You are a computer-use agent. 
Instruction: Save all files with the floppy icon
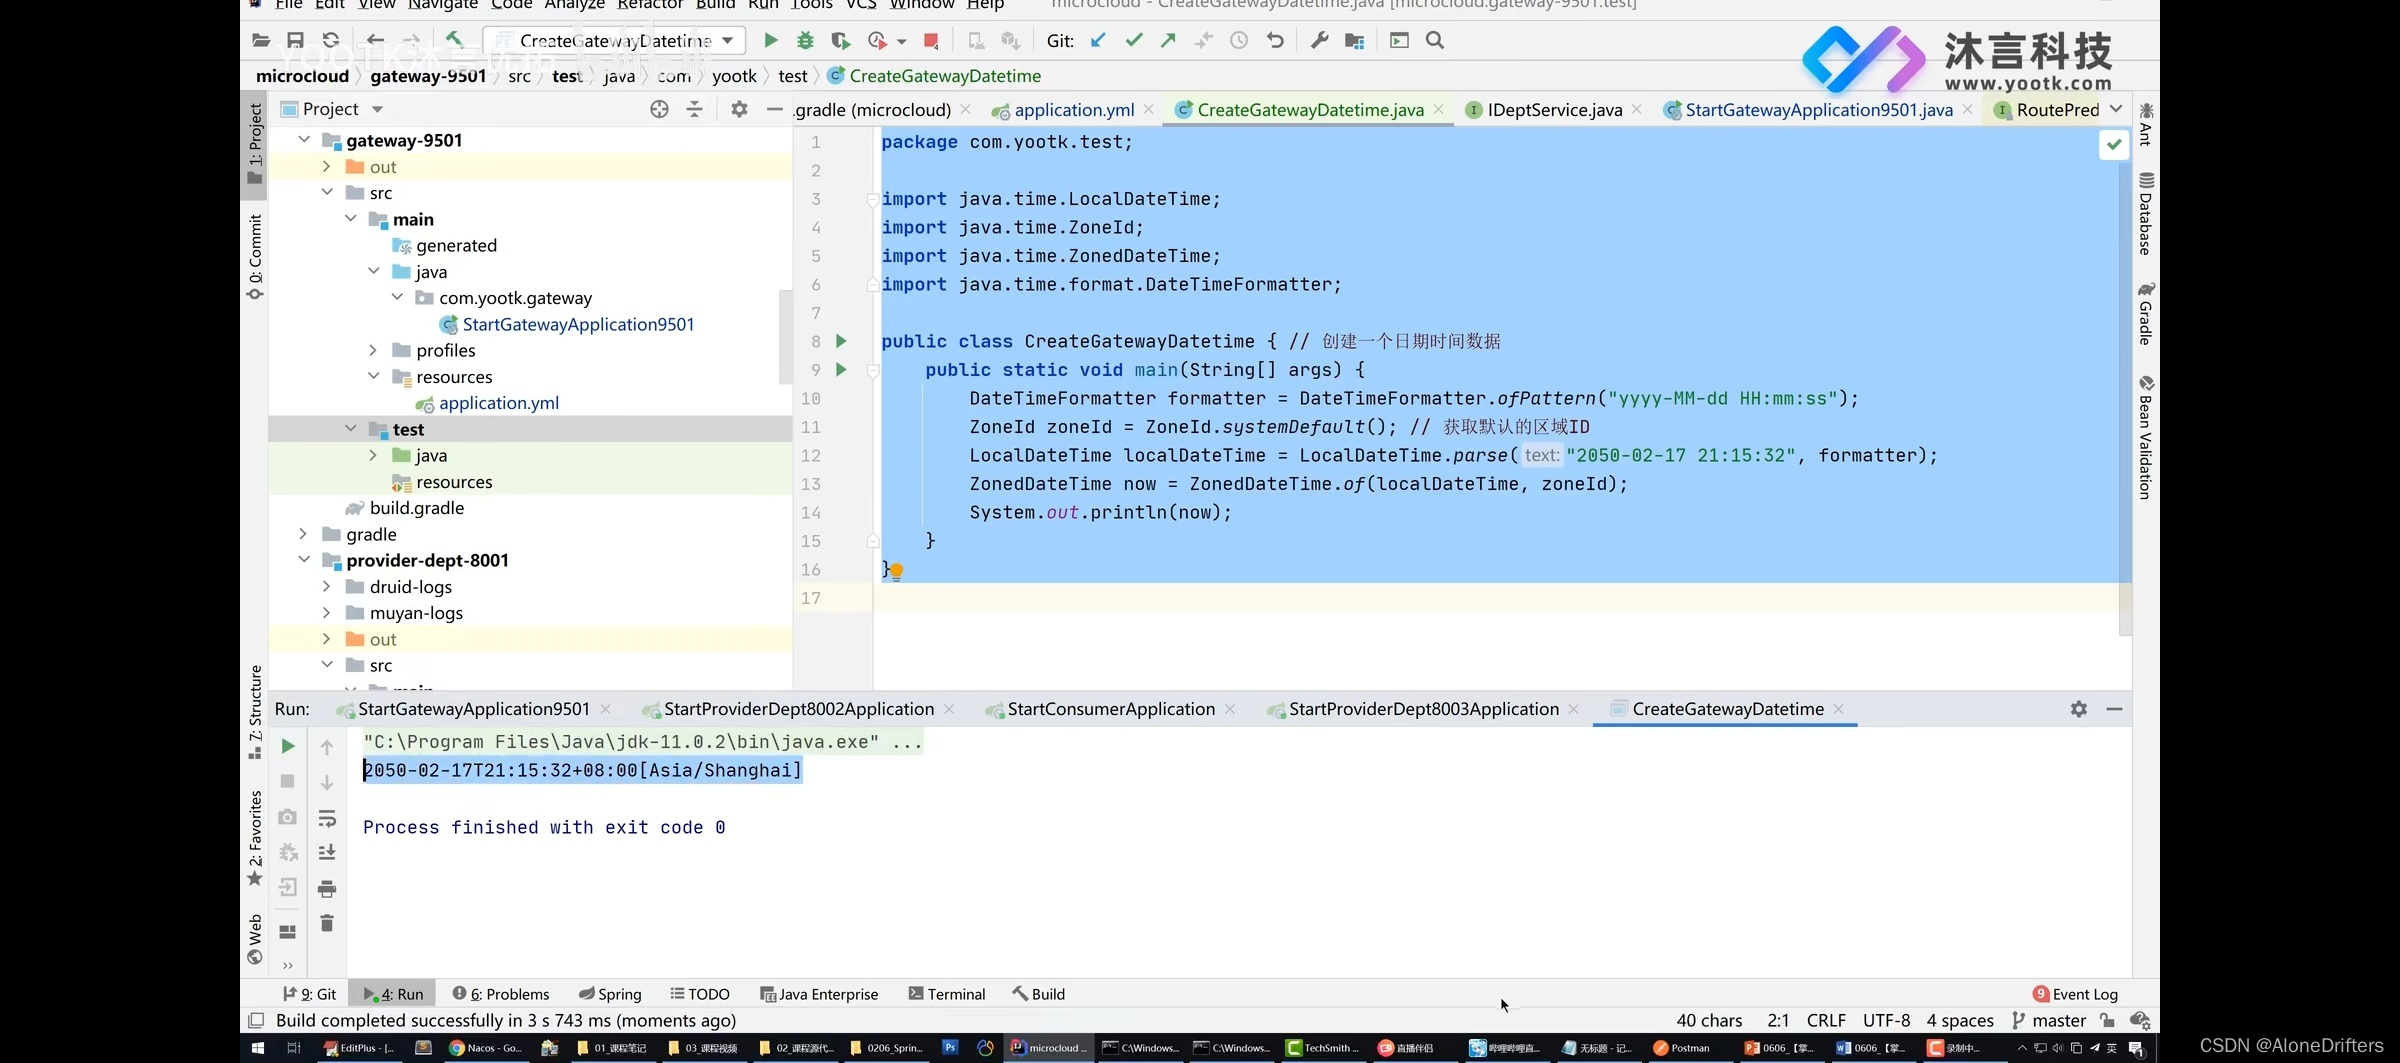coord(295,41)
